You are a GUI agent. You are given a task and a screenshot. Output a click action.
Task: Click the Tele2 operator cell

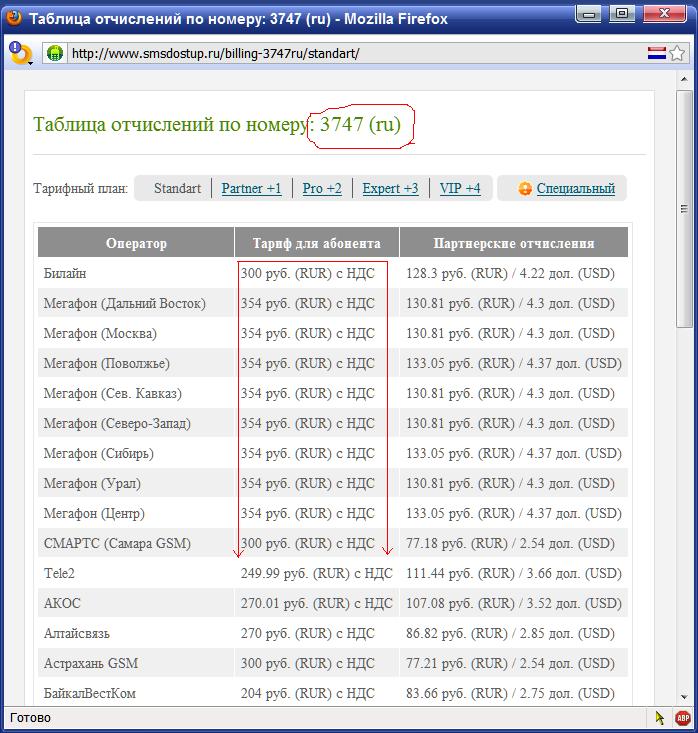[x=136, y=573]
